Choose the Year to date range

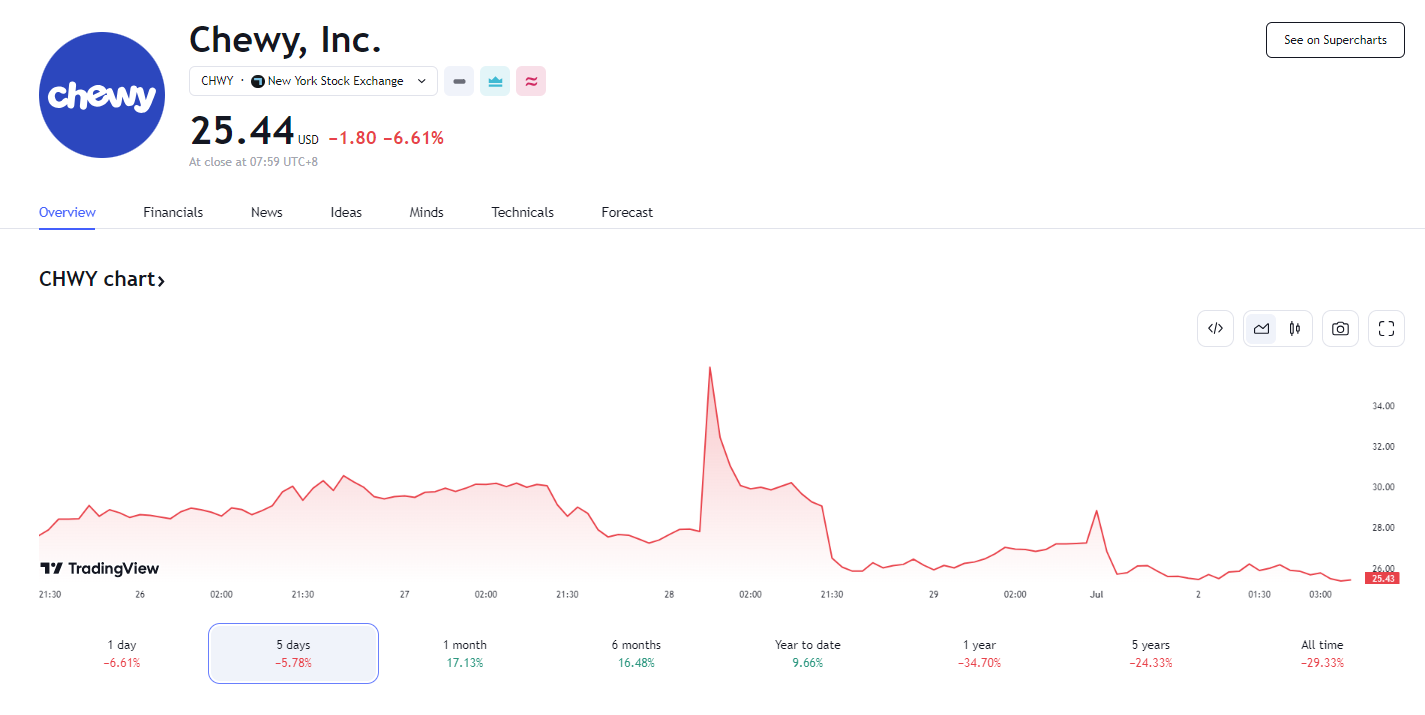point(807,653)
